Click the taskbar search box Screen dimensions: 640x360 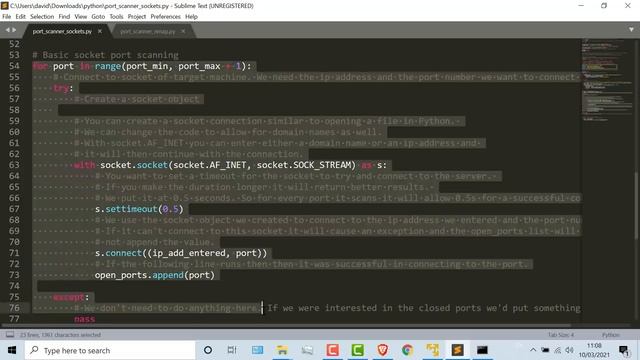[x=110, y=350]
